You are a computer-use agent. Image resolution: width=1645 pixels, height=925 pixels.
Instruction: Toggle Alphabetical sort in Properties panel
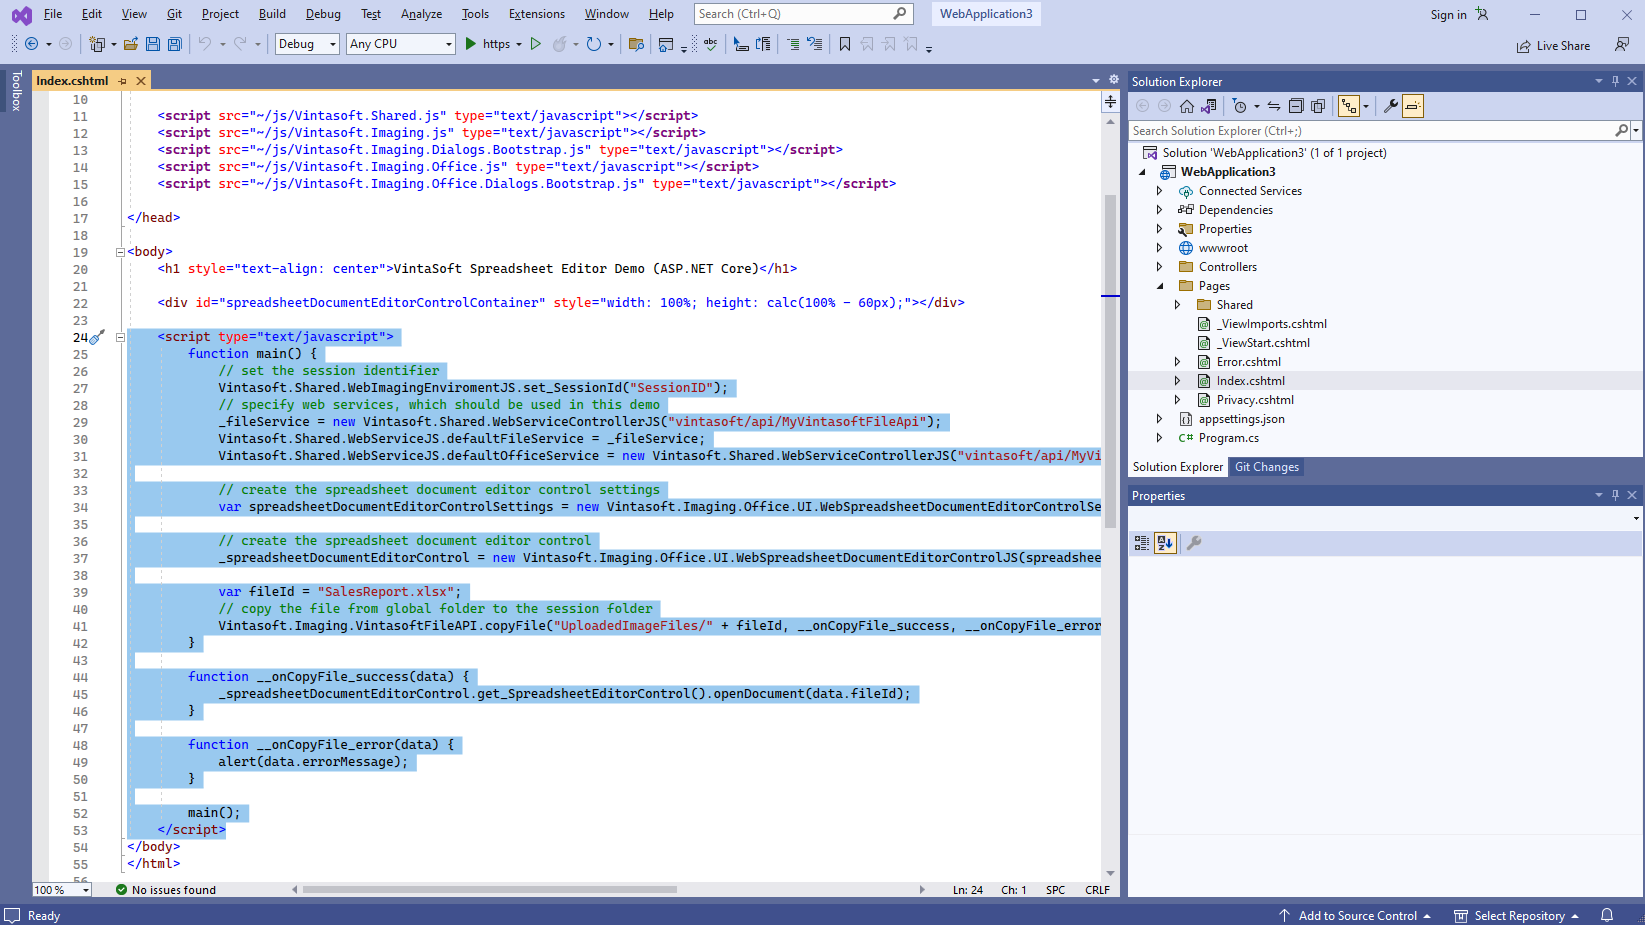(1165, 543)
